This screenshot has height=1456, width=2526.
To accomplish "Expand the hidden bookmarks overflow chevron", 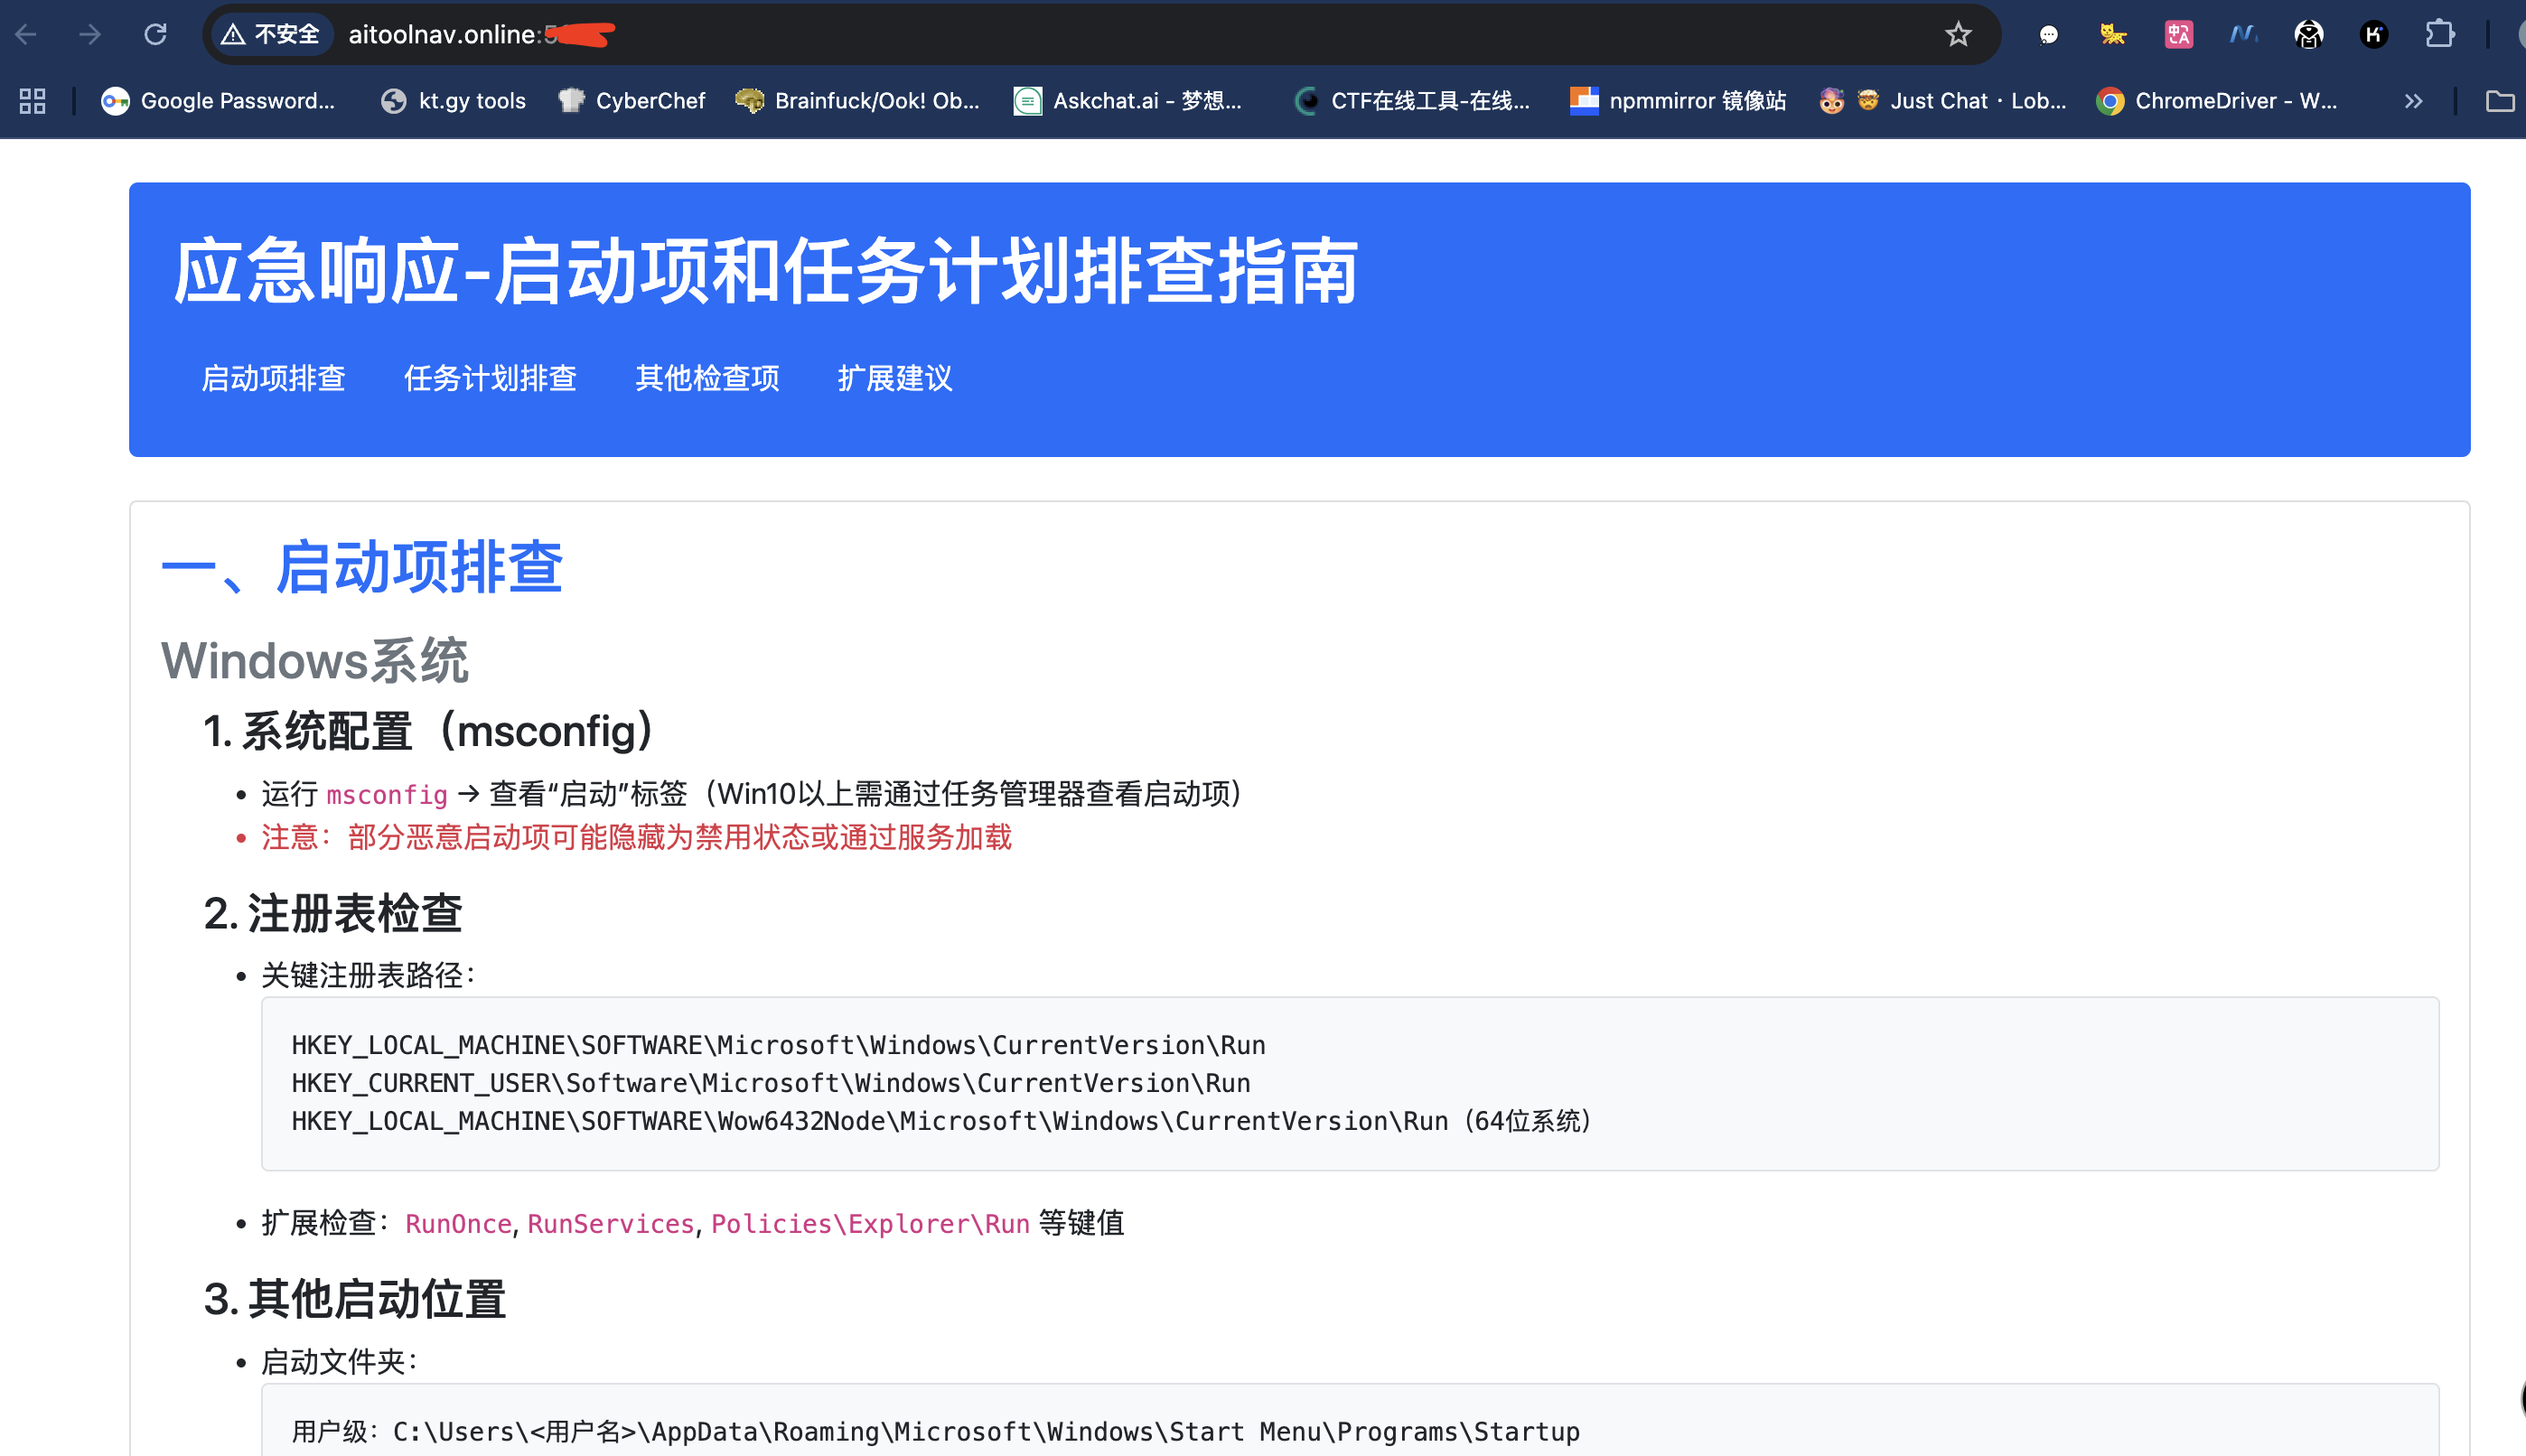I will tap(2413, 101).
